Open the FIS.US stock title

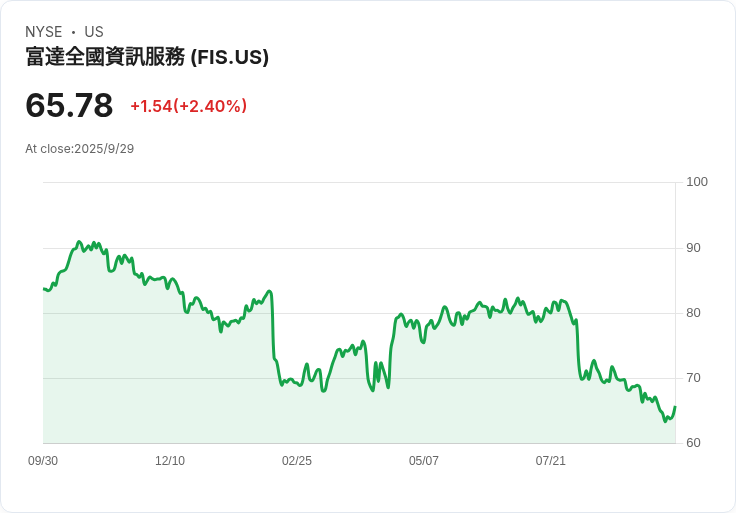(147, 57)
